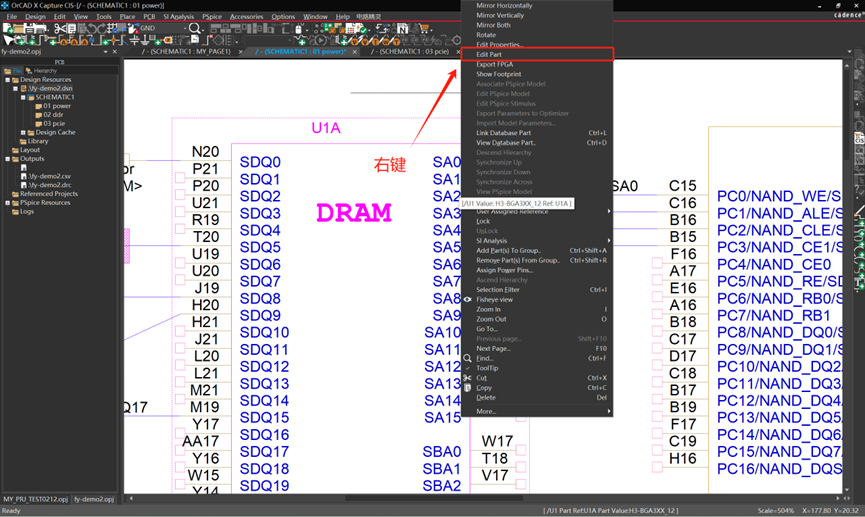Switch to the File tab in project panel
865x517 pixels.
pos(13,71)
